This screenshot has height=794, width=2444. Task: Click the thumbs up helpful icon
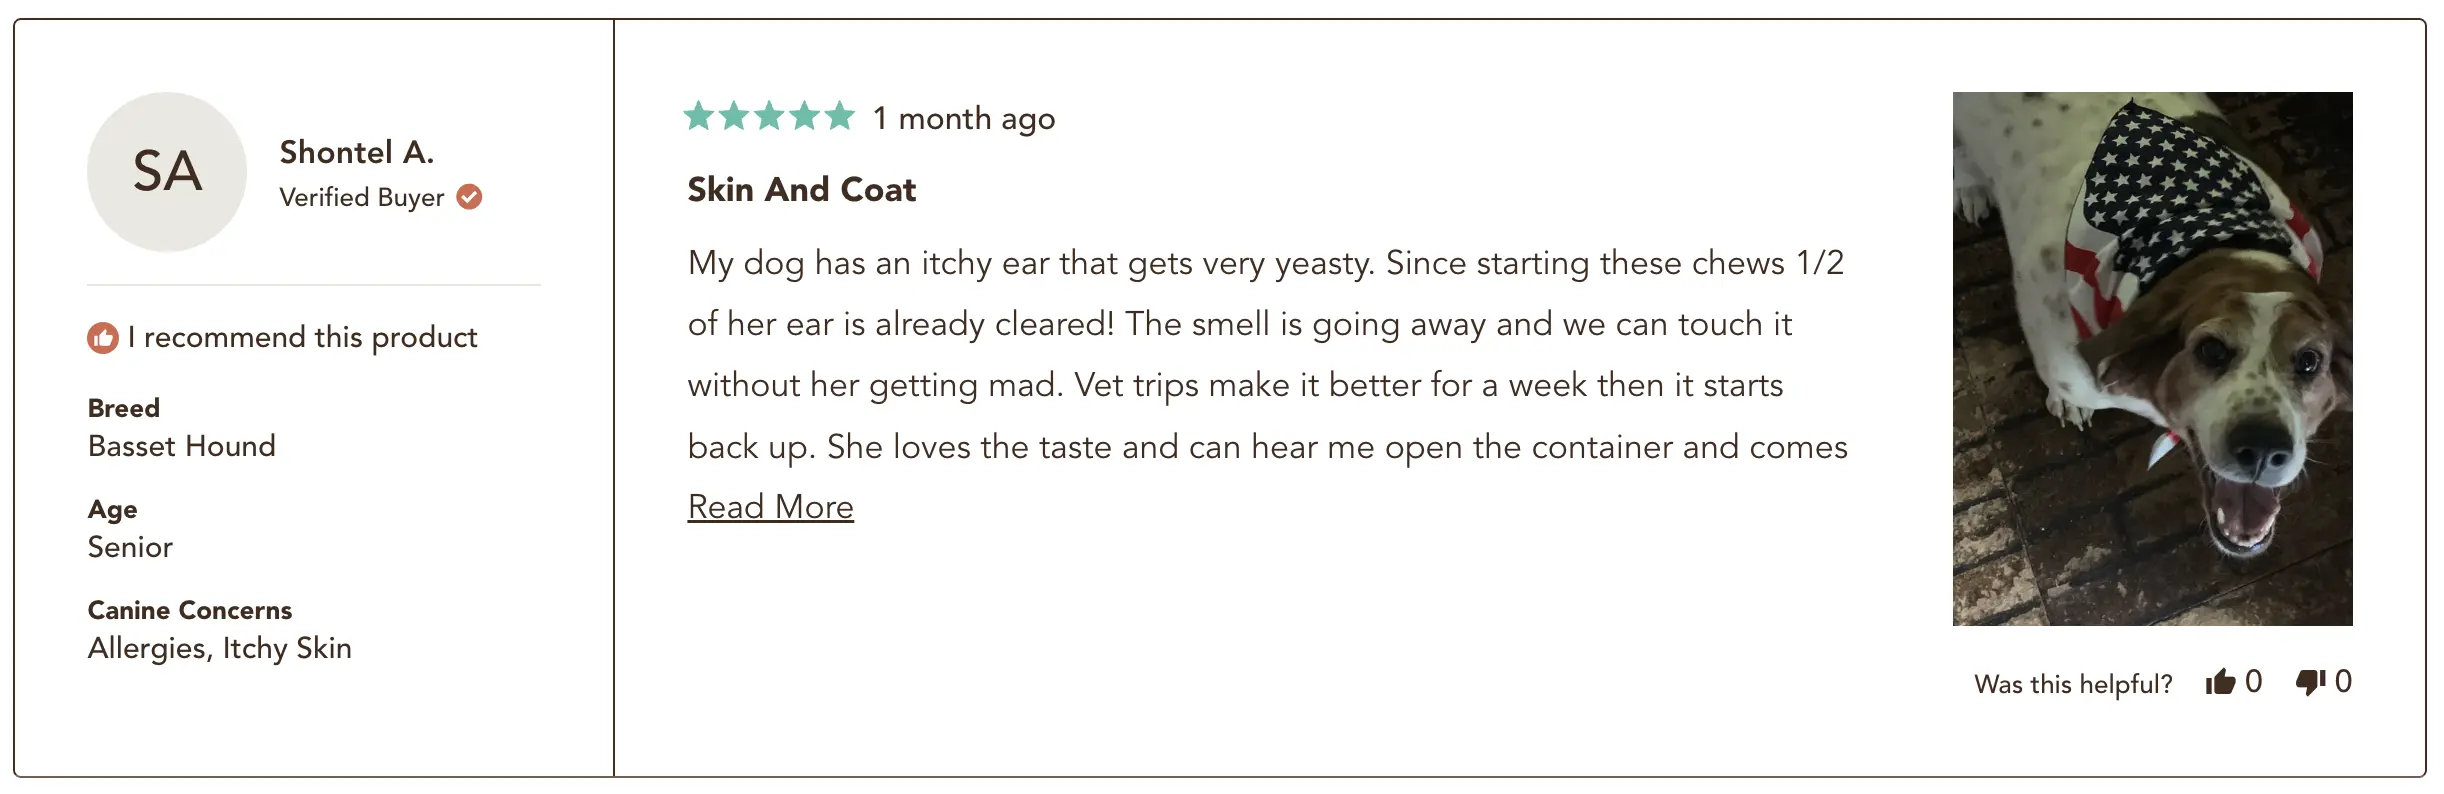[2220, 682]
